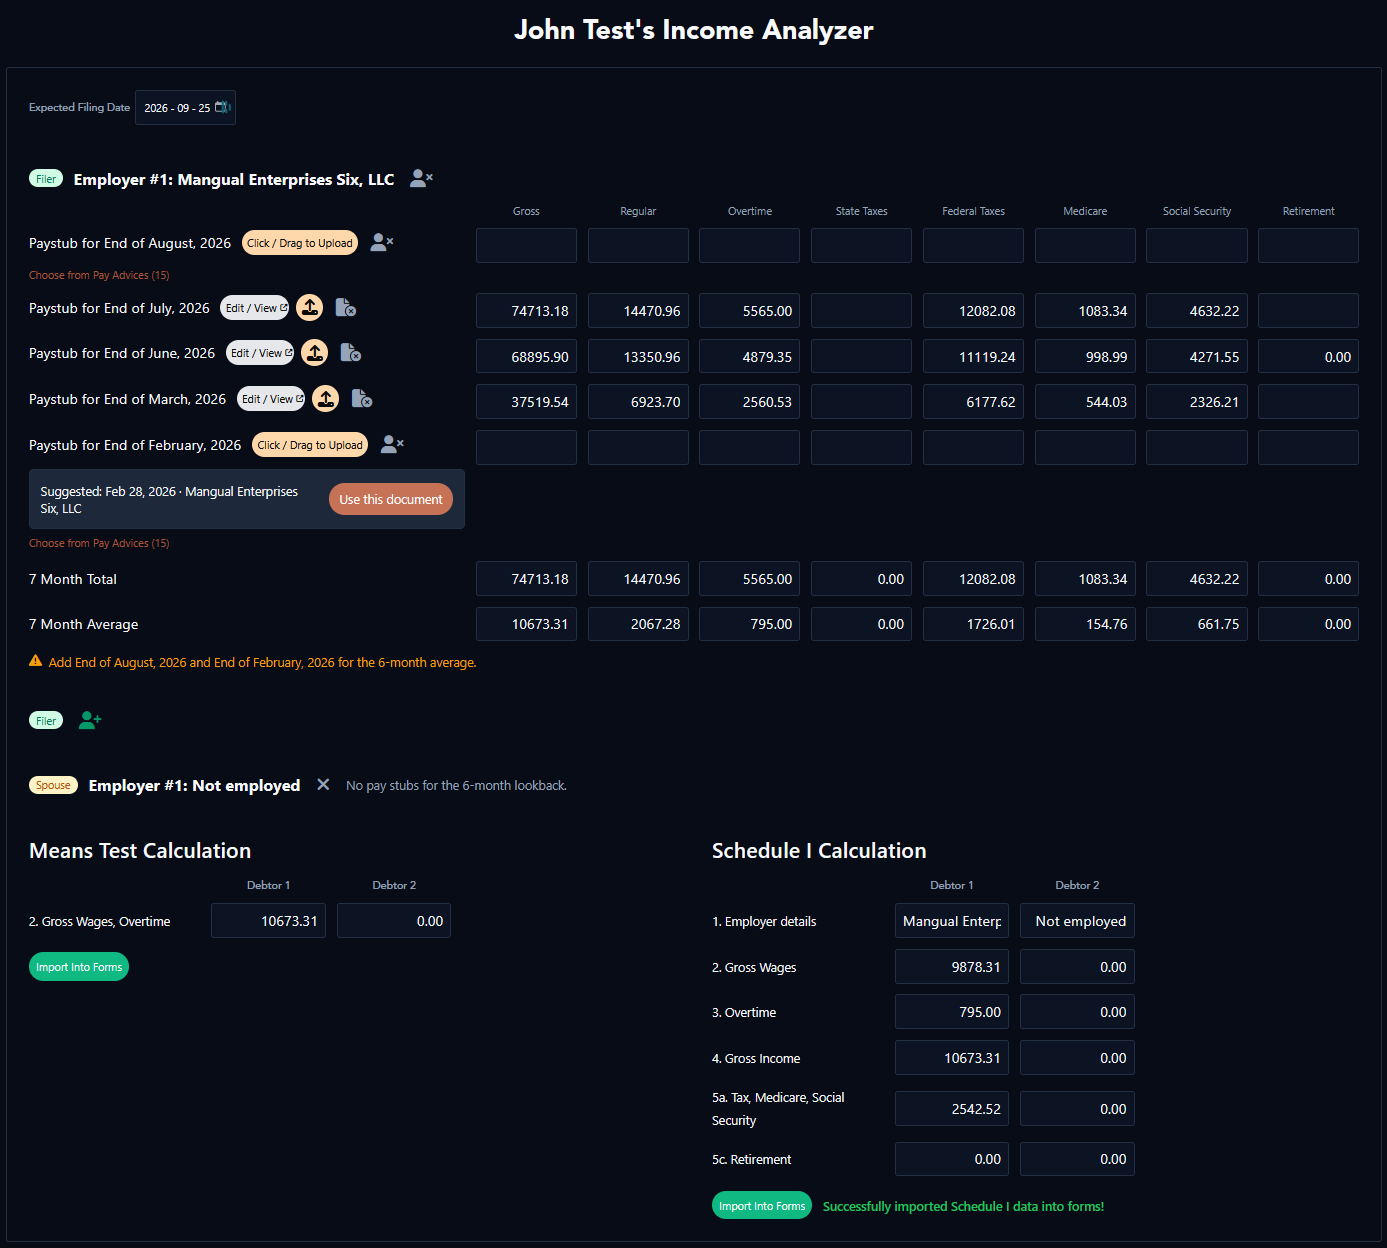
Task: Click July State Taxes empty field
Action: click(x=861, y=311)
